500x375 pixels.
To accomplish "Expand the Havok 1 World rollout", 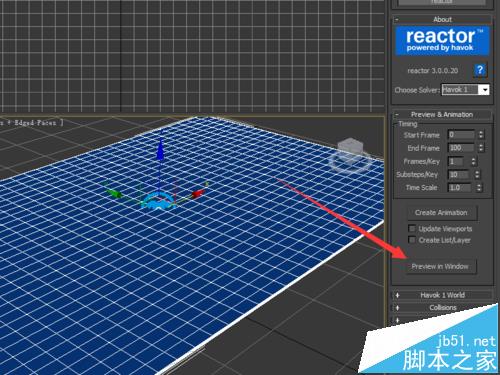I will [x=442, y=295].
